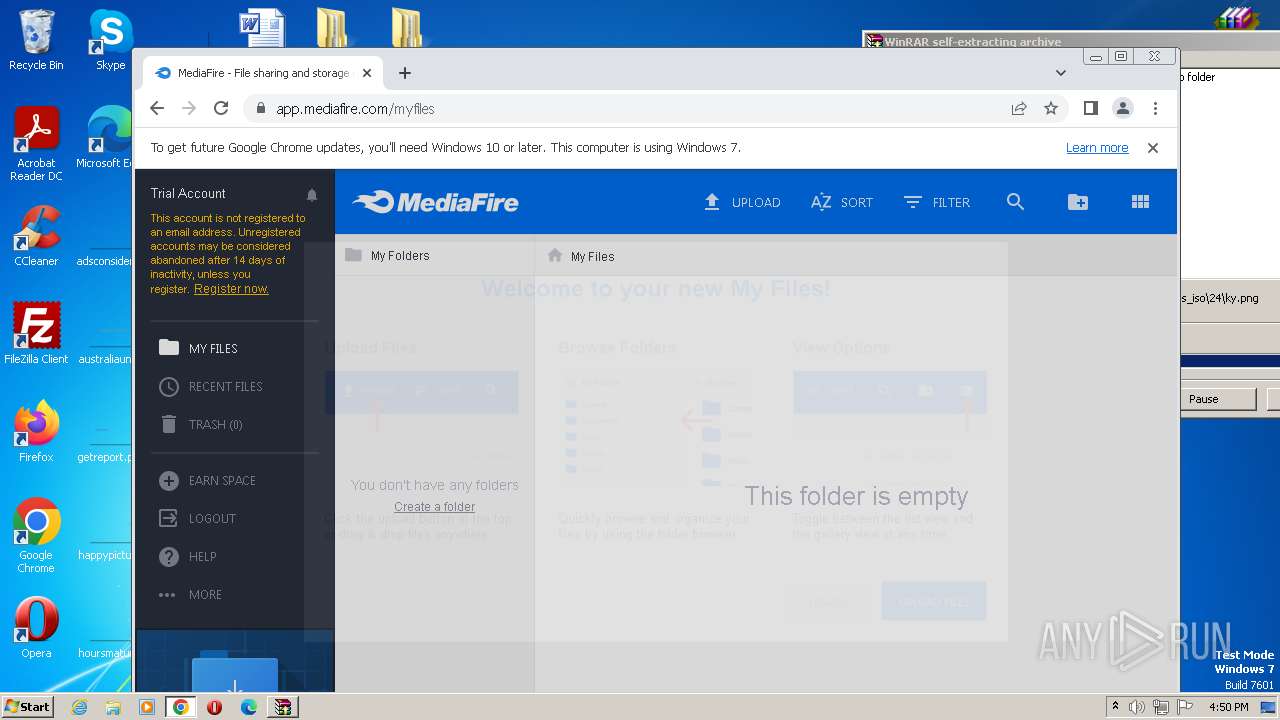Click the Learn more link
This screenshot has height=720, width=1280.
1097,148
